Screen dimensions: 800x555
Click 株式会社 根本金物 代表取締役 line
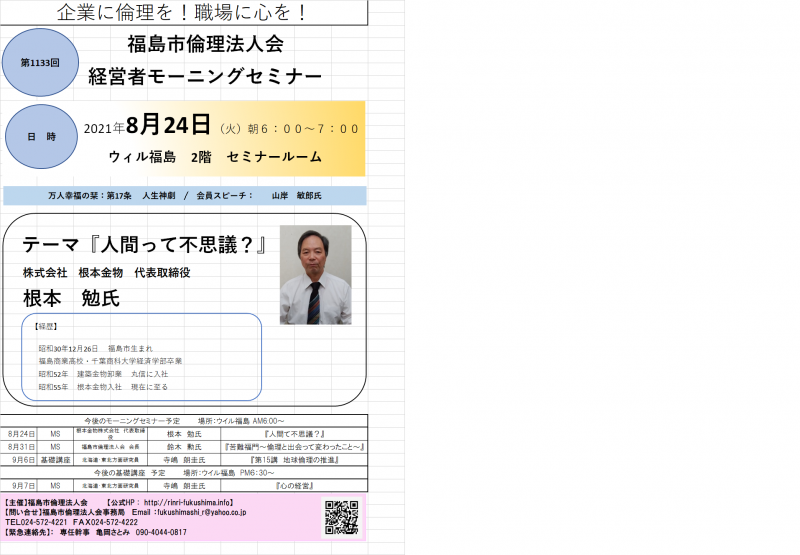click(x=107, y=273)
